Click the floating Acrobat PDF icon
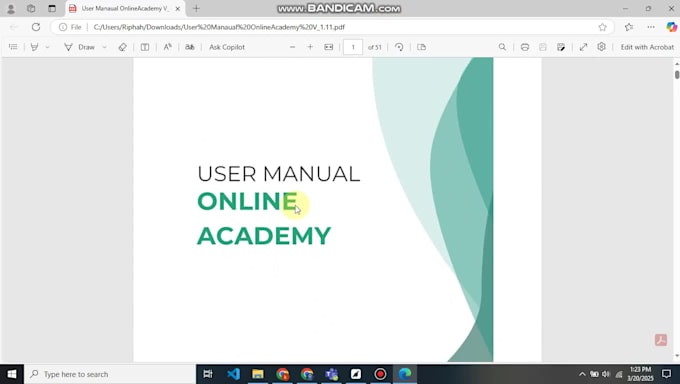The image size is (680, 384). click(661, 340)
